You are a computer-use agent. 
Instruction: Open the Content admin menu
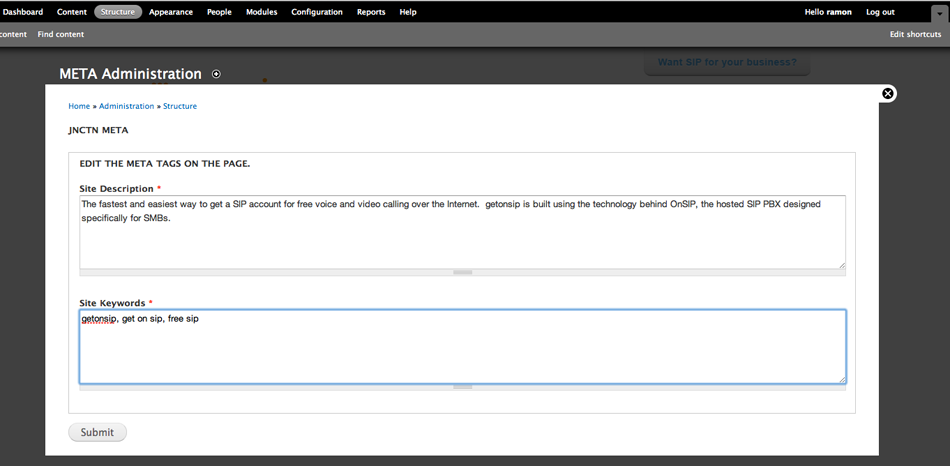72,12
